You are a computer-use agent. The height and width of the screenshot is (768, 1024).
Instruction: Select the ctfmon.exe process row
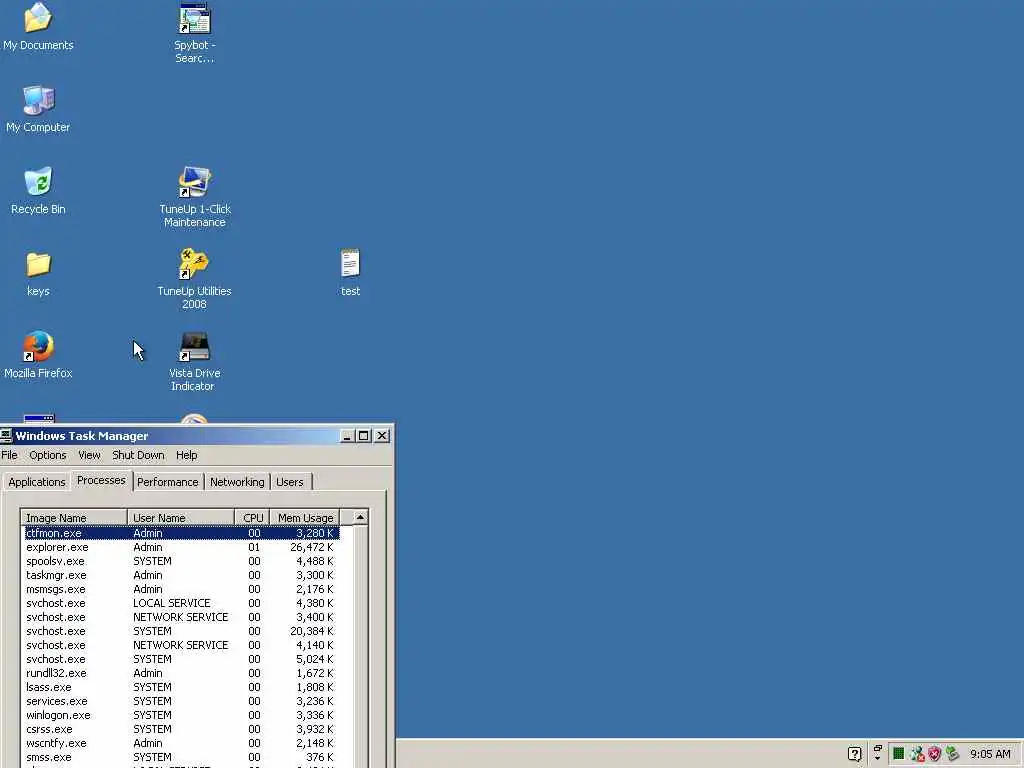click(181, 533)
